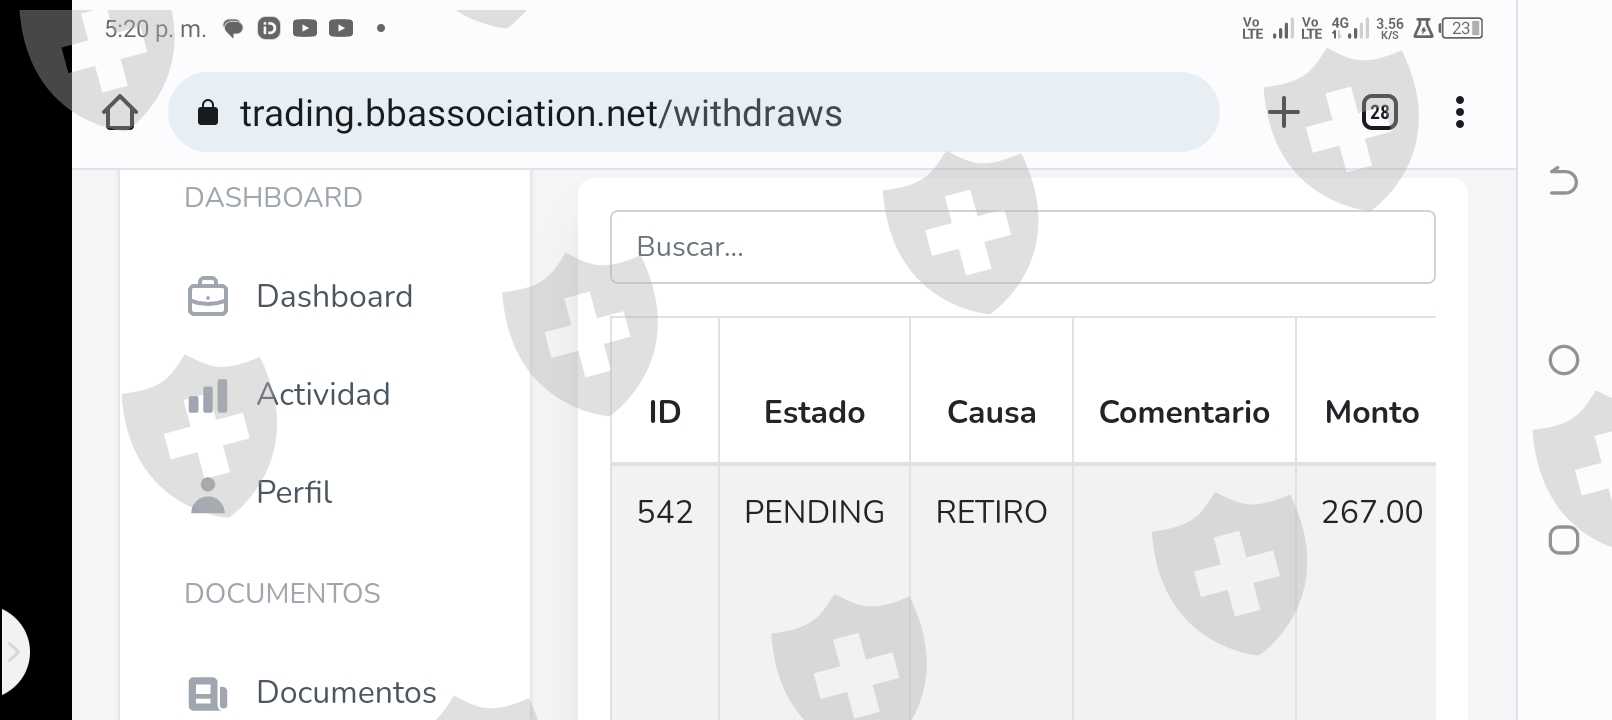Sort table by Monto column header

click(x=1371, y=412)
